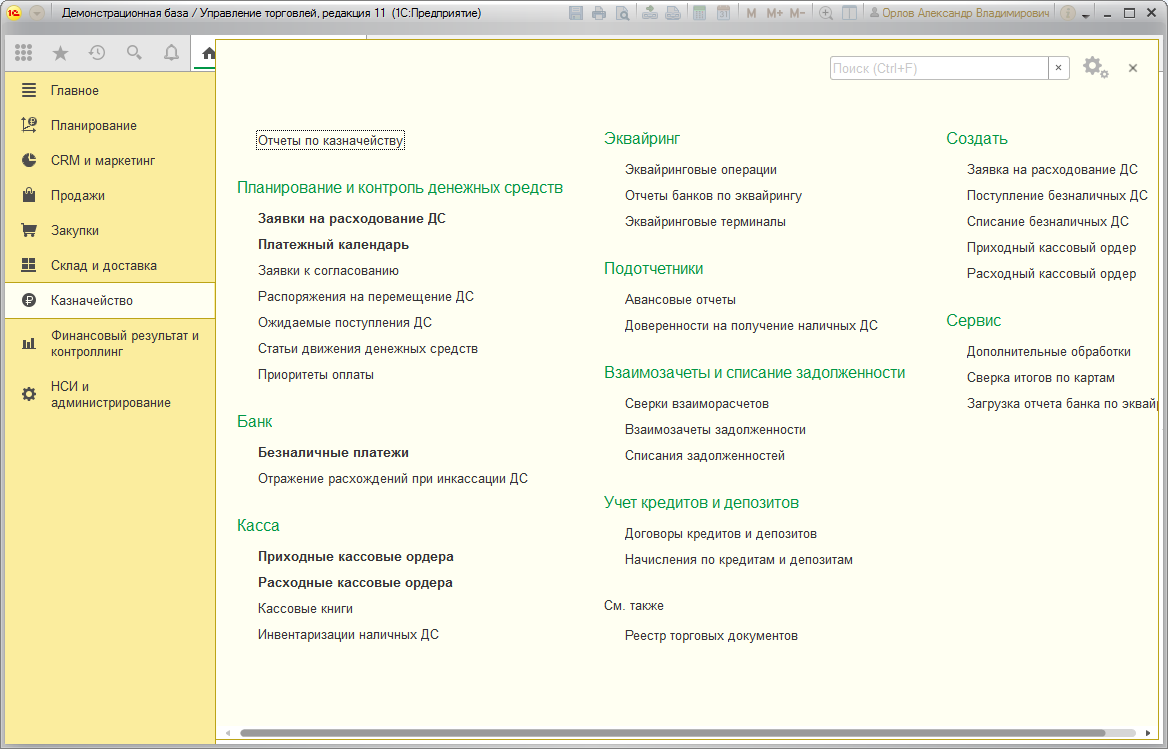Click the 1C main menu logo

pos(13,13)
